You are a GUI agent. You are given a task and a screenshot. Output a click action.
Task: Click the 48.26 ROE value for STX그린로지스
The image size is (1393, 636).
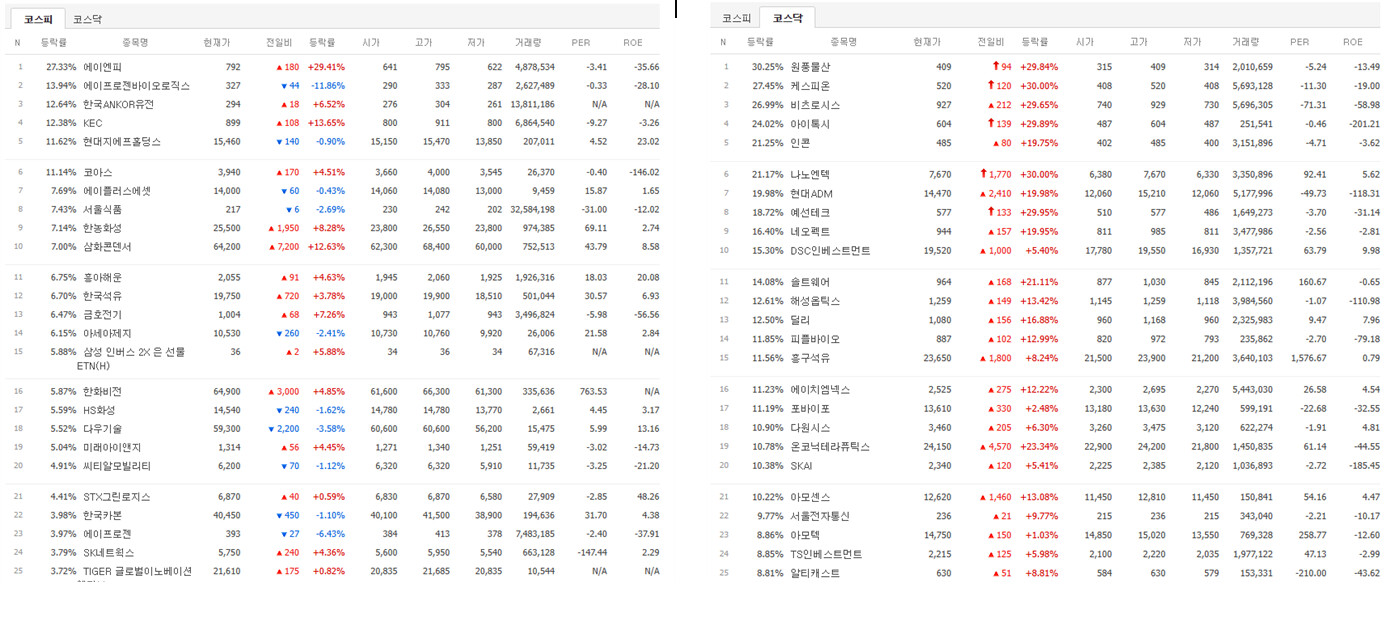click(647, 497)
